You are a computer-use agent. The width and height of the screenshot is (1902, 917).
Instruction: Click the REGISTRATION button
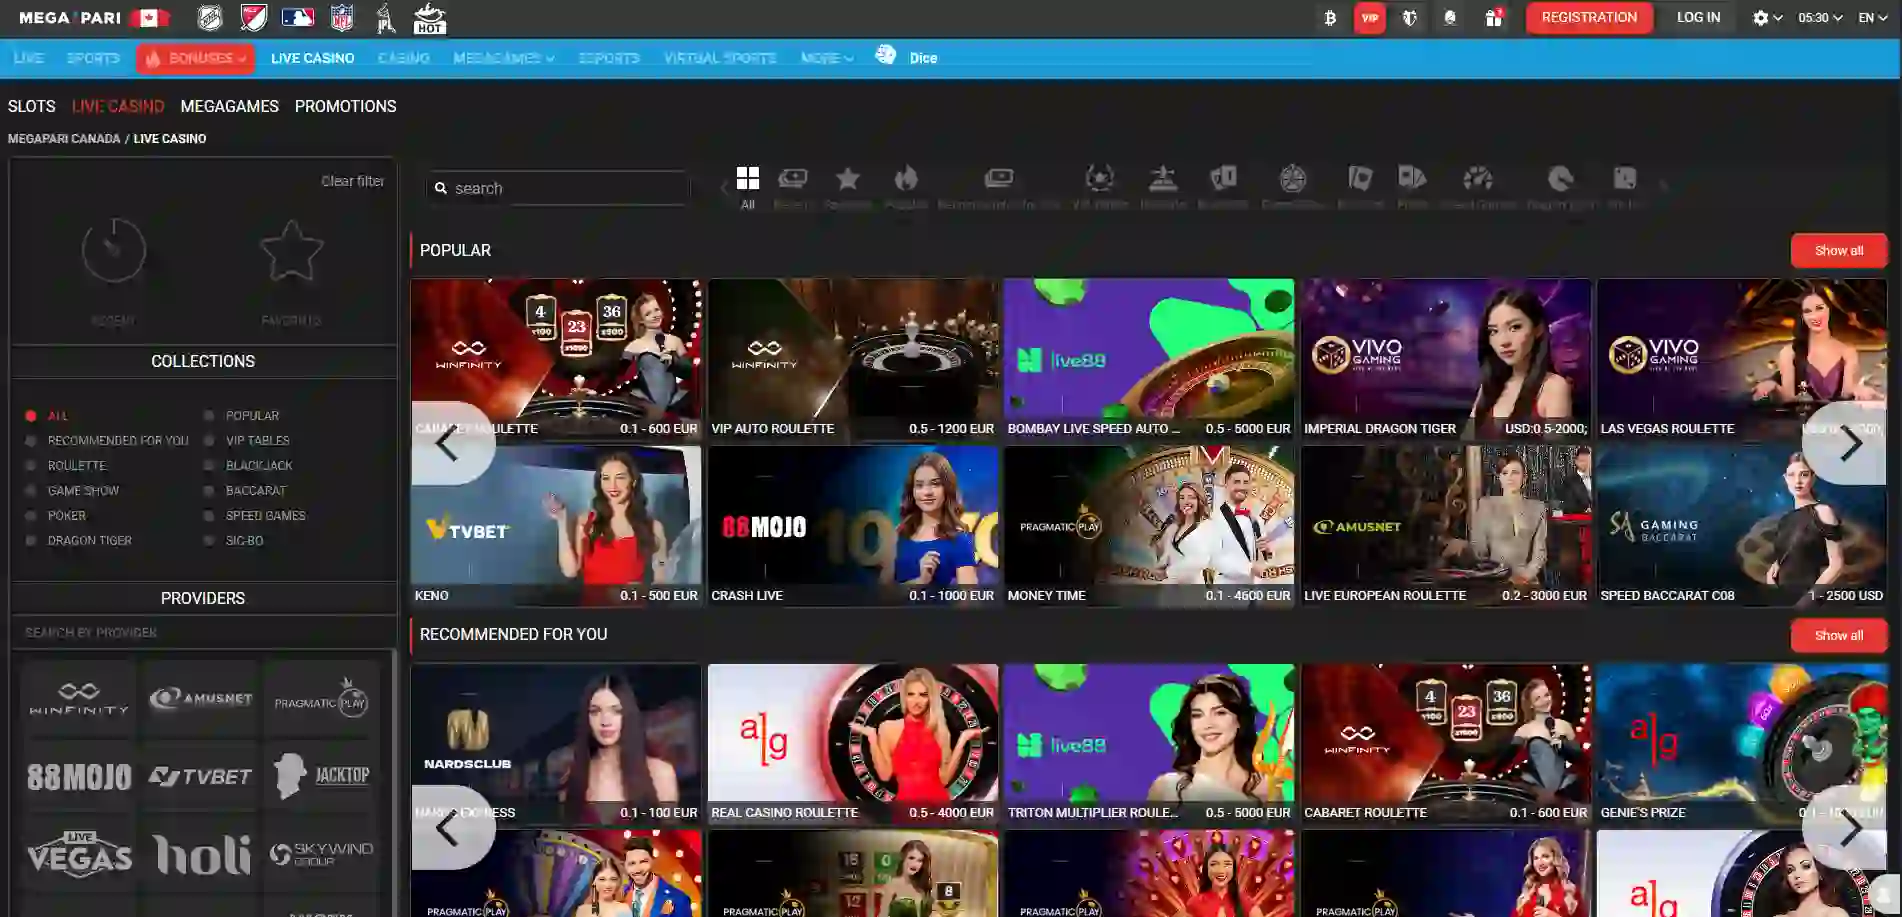pyautogui.click(x=1588, y=17)
